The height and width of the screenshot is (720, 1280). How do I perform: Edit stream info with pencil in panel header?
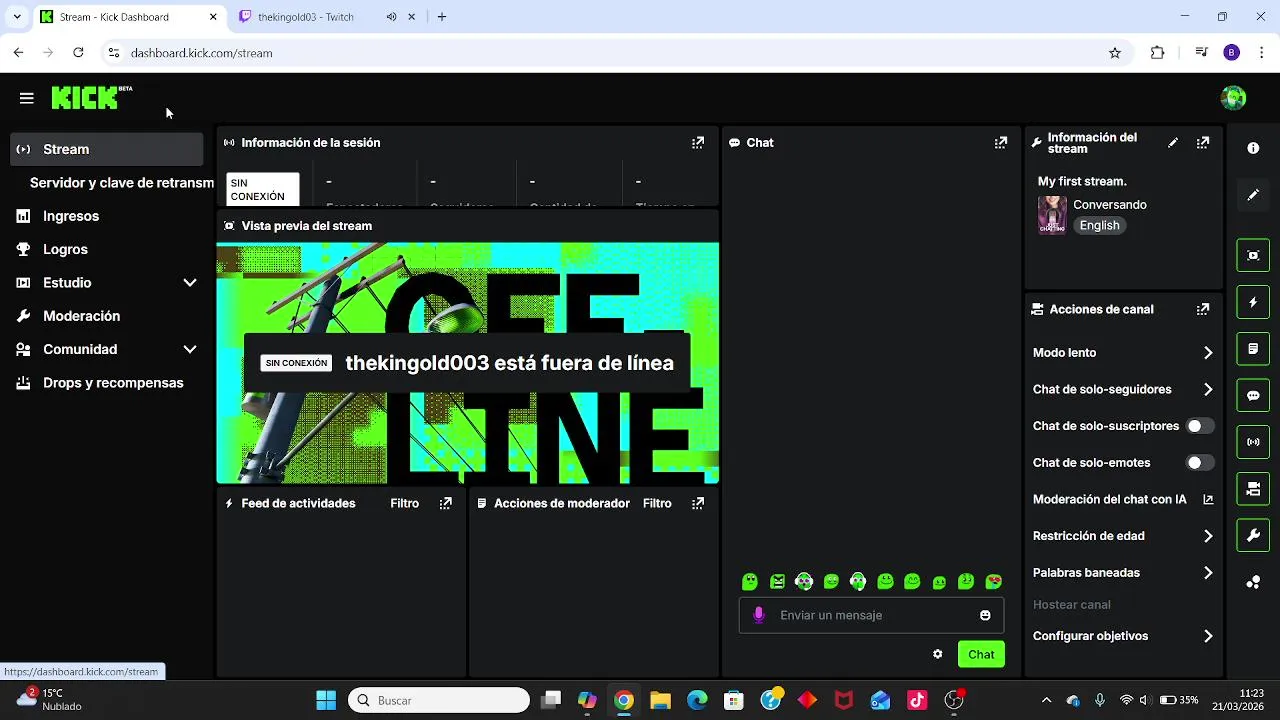[x=1173, y=143]
